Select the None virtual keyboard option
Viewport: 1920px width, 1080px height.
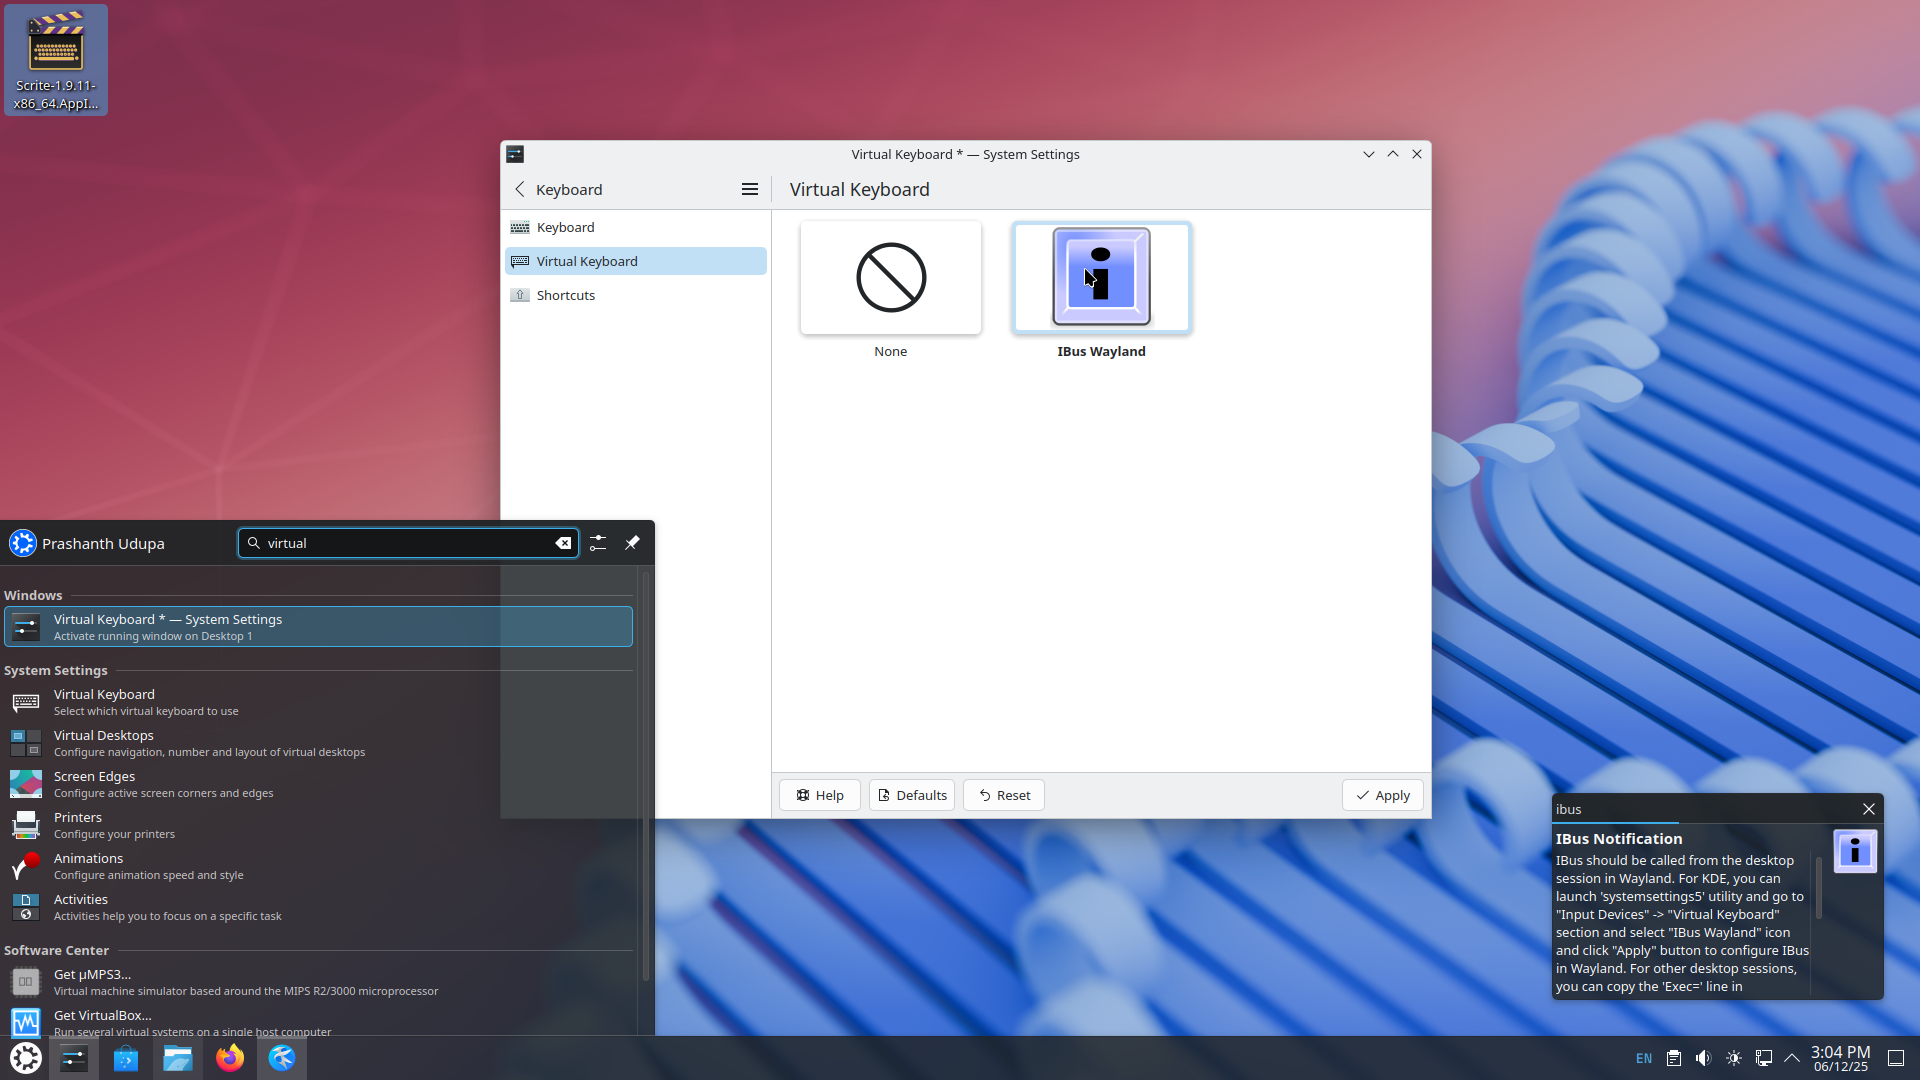pos(890,279)
